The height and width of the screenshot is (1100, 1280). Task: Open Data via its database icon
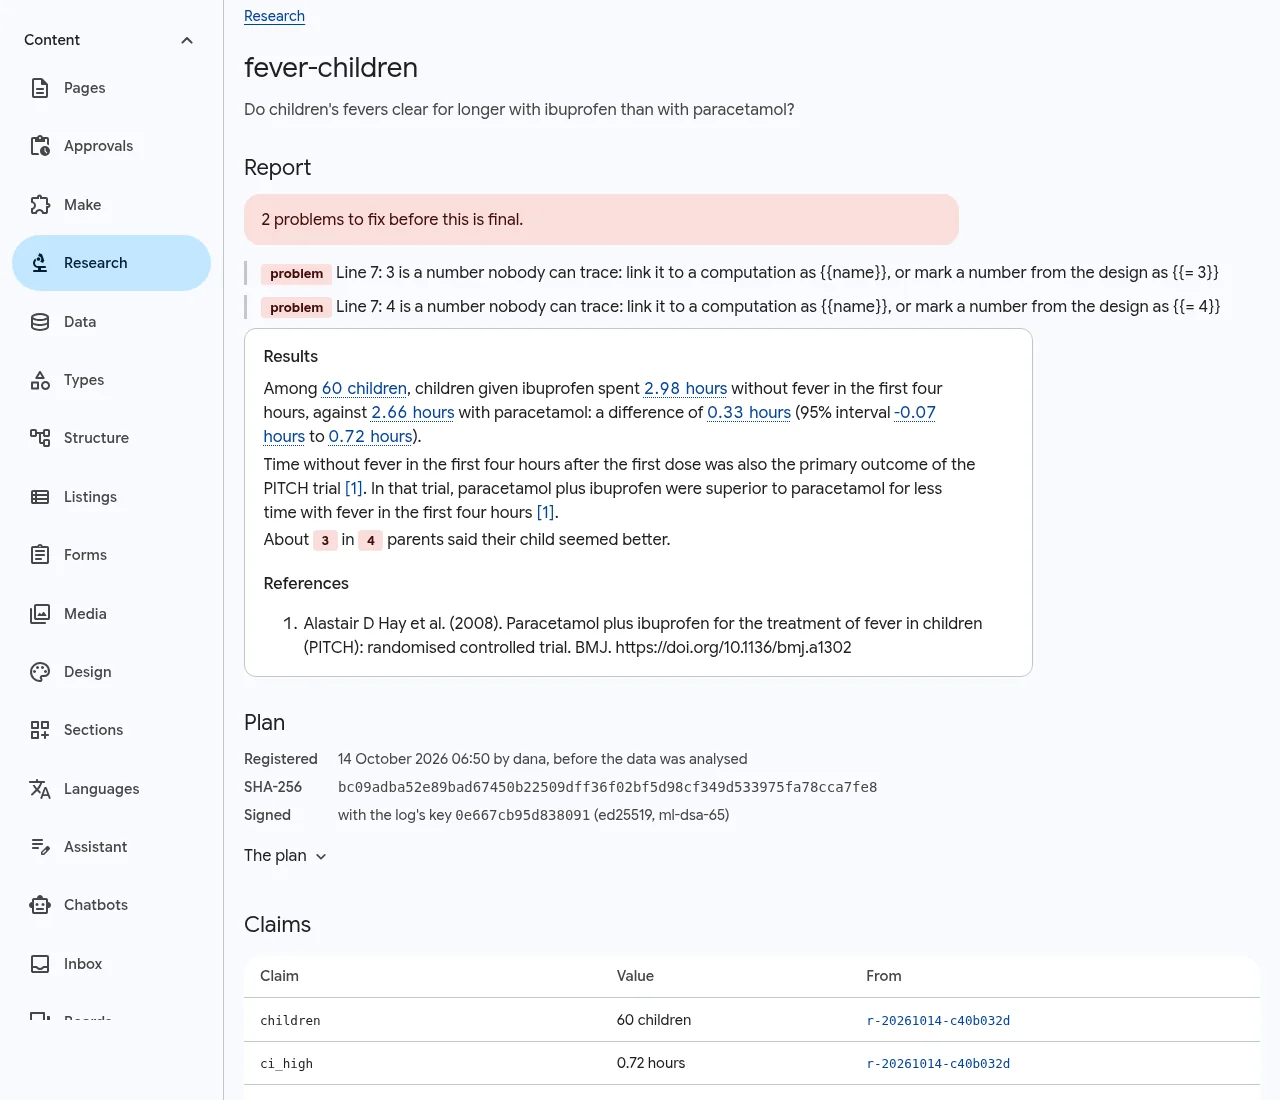[x=40, y=322]
